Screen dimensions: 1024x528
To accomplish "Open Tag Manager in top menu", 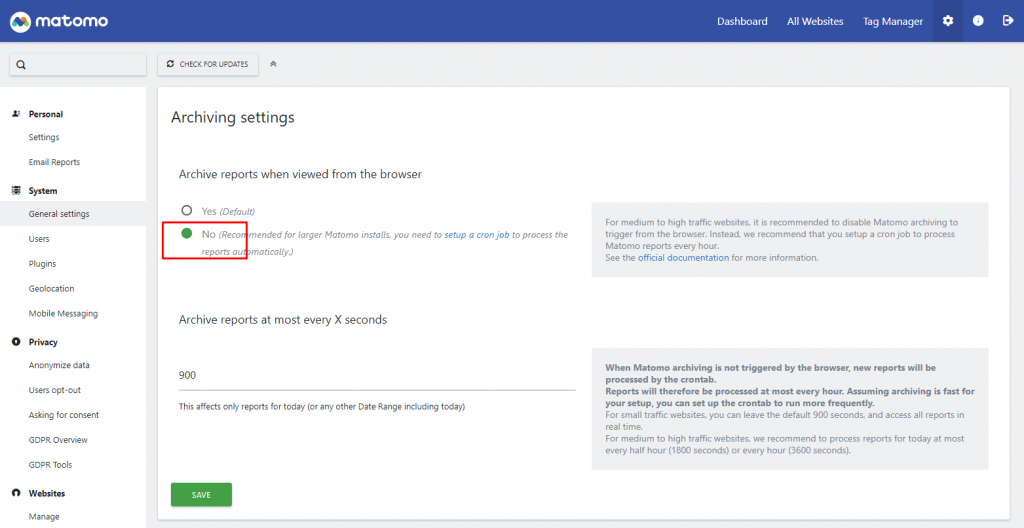I will click(892, 21).
